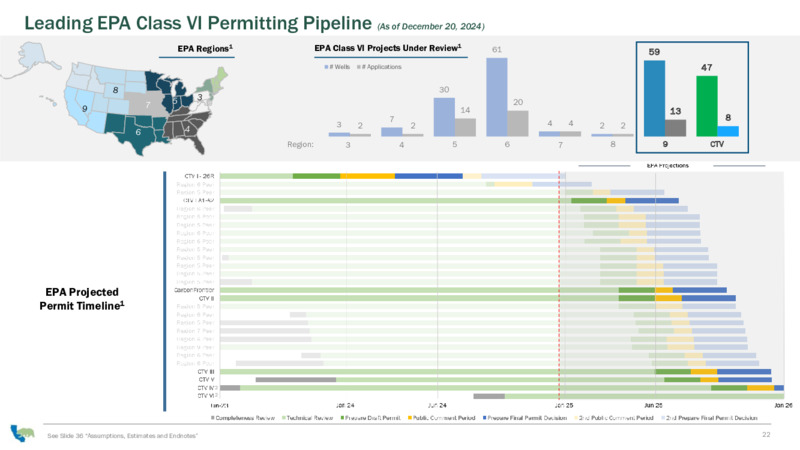Click the Region 5 wells bar labeled 30
The width and height of the screenshot is (800, 450).
pyautogui.click(x=444, y=117)
